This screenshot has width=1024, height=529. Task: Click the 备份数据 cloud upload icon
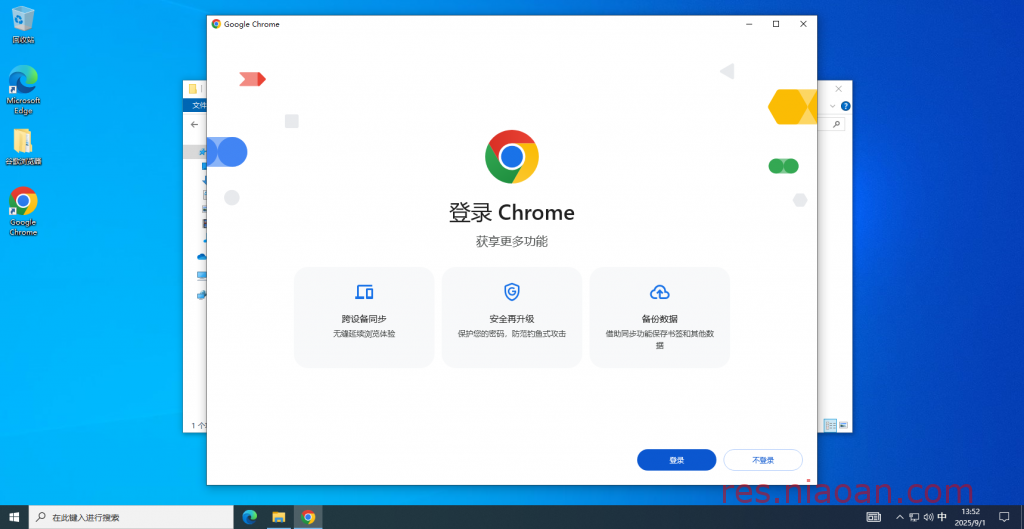pyautogui.click(x=660, y=292)
